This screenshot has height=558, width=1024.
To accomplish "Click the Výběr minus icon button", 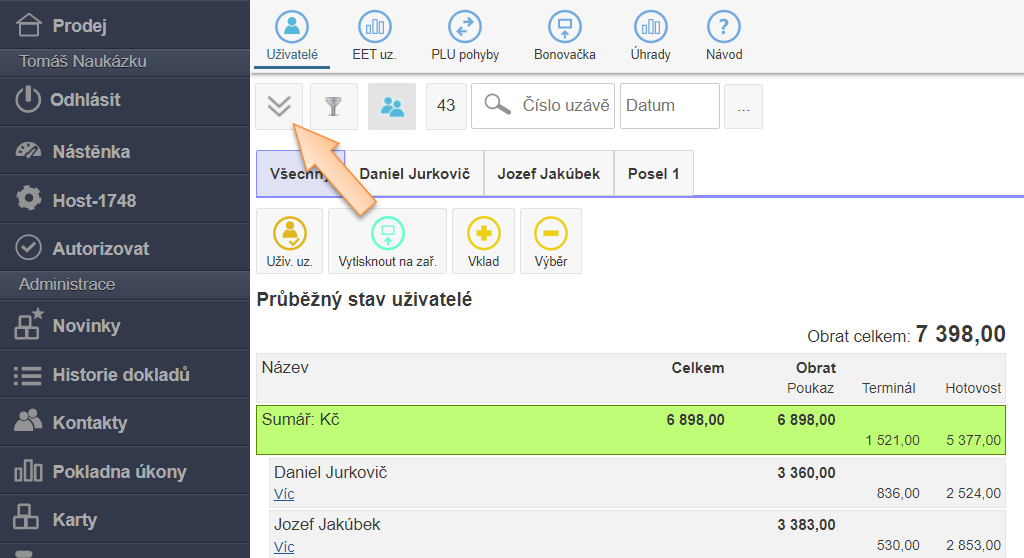I will tap(550, 241).
